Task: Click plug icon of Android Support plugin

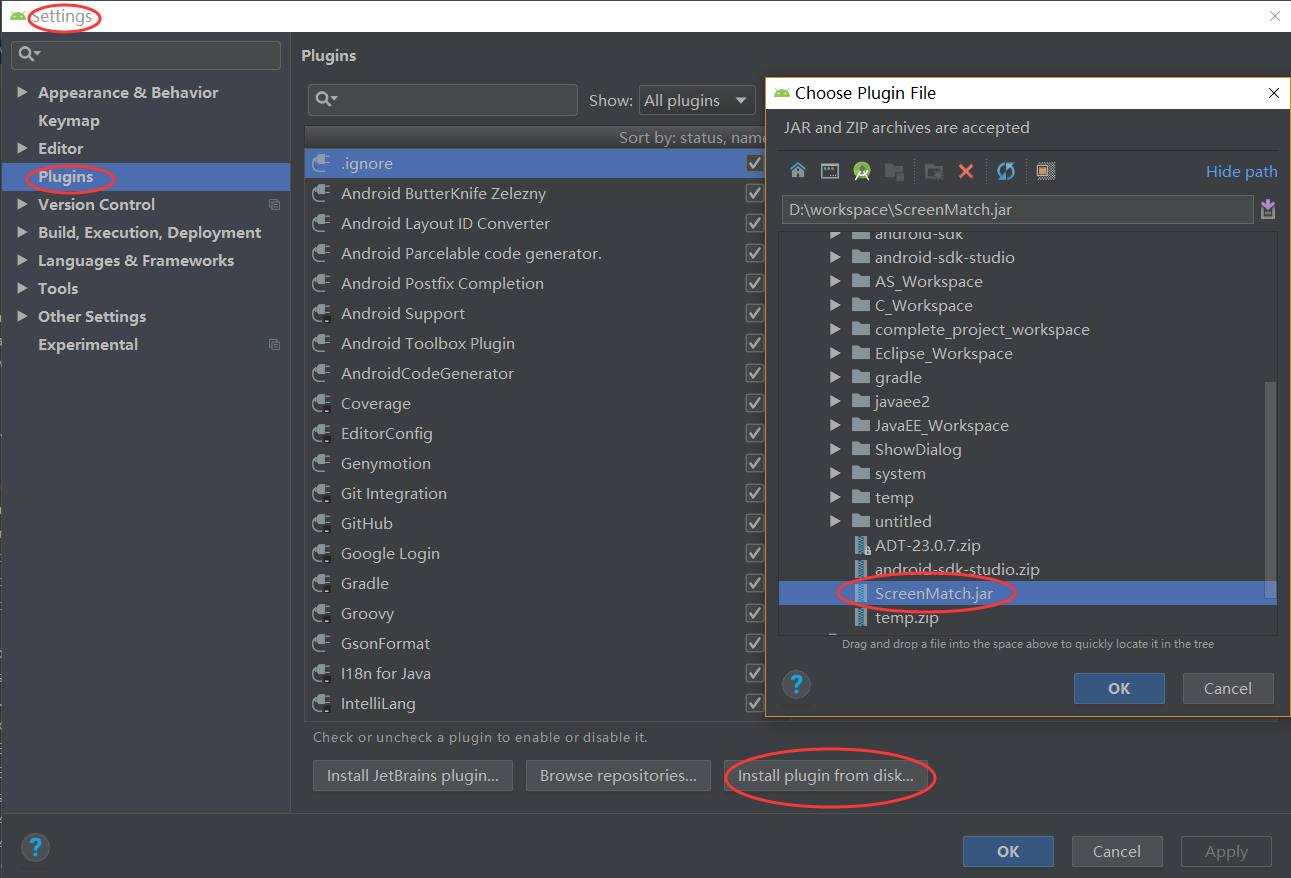Action: [x=321, y=313]
